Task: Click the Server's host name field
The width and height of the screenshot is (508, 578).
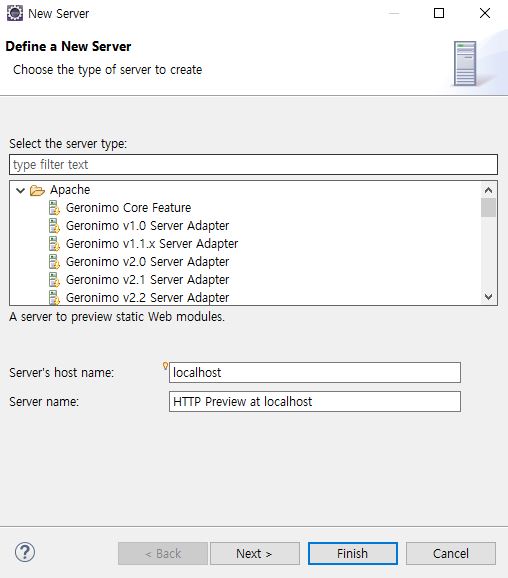Action: (x=315, y=372)
